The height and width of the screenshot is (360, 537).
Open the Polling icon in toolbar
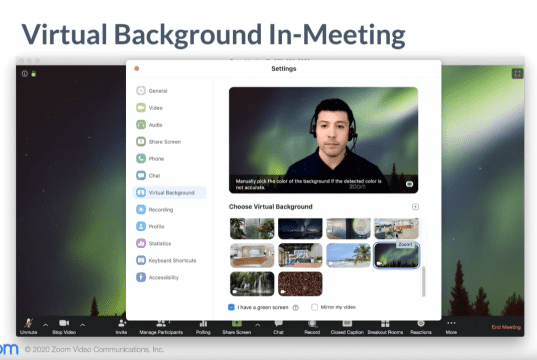203,323
